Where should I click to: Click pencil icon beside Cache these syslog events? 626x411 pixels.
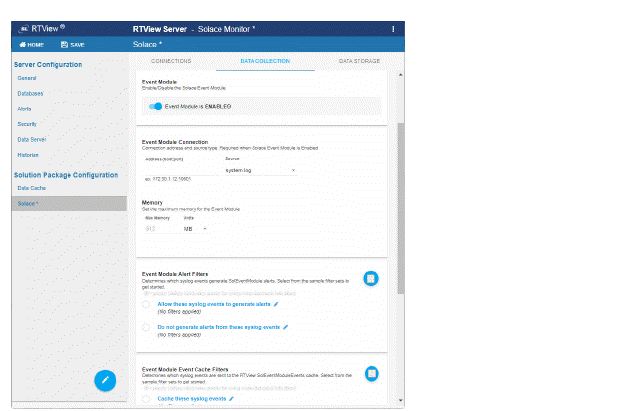[x=229, y=398]
